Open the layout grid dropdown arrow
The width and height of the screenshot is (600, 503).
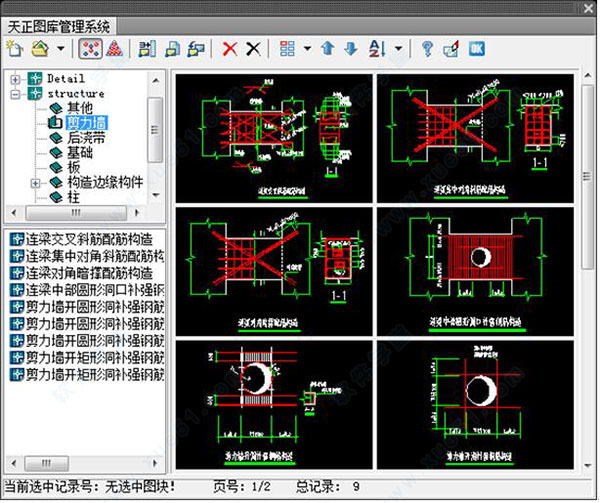[x=306, y=48]
